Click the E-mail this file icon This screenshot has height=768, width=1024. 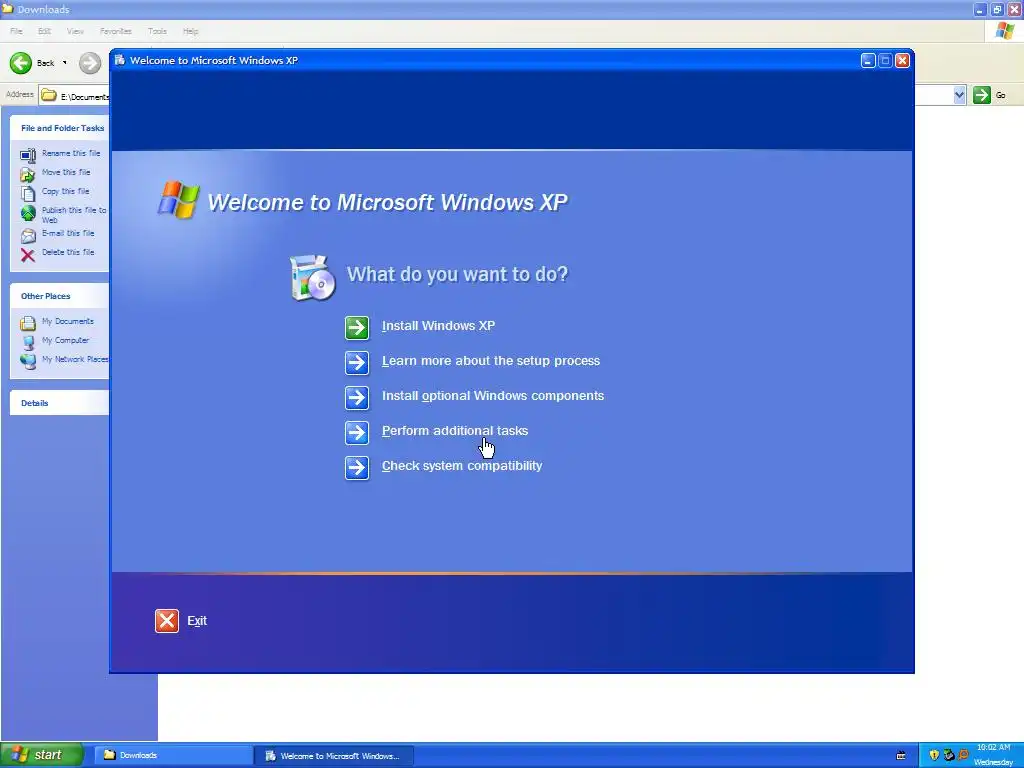[27, 235]
